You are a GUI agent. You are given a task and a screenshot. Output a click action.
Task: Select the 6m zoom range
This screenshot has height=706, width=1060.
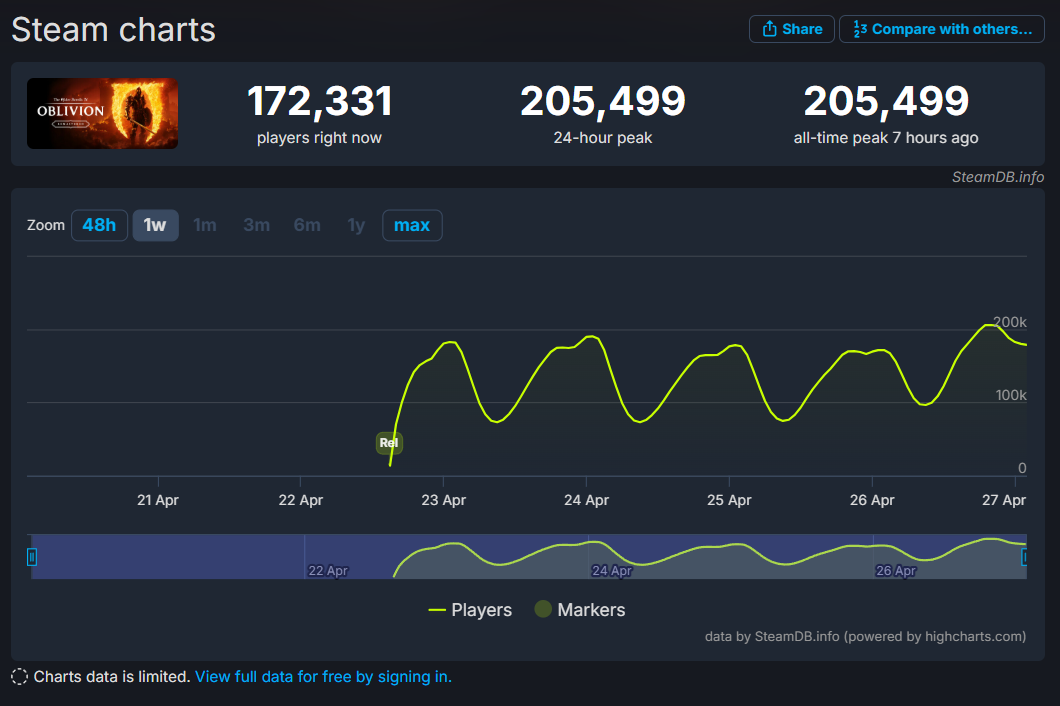coord(307,225)
